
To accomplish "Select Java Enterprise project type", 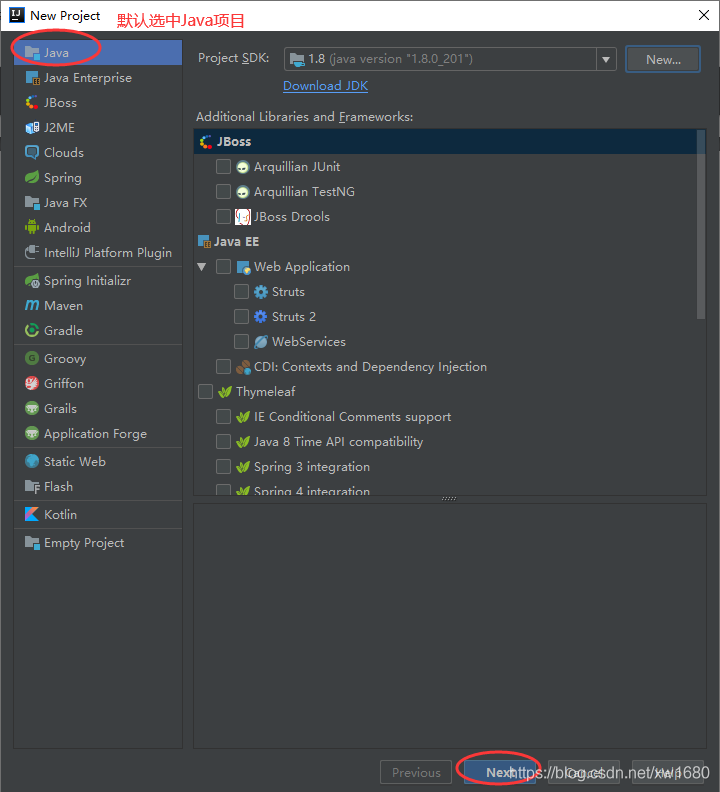I will click(98, 78).
